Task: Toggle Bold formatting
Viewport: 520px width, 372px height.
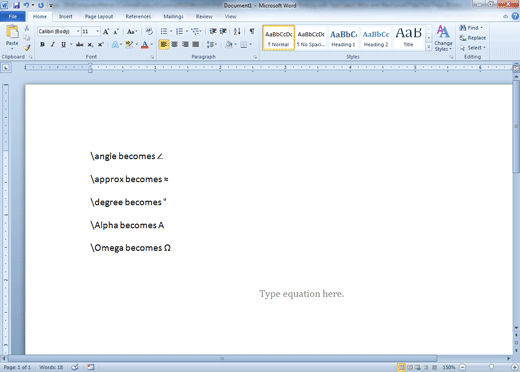Action: [42, 44]
